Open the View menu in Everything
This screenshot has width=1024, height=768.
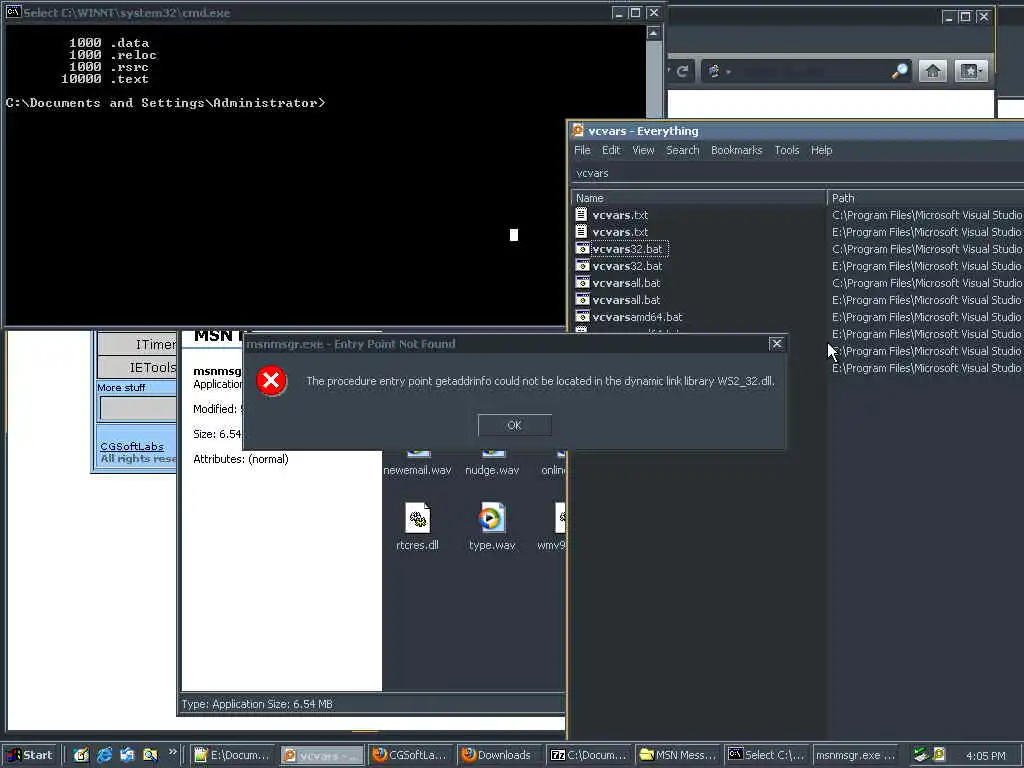[643, 150]
